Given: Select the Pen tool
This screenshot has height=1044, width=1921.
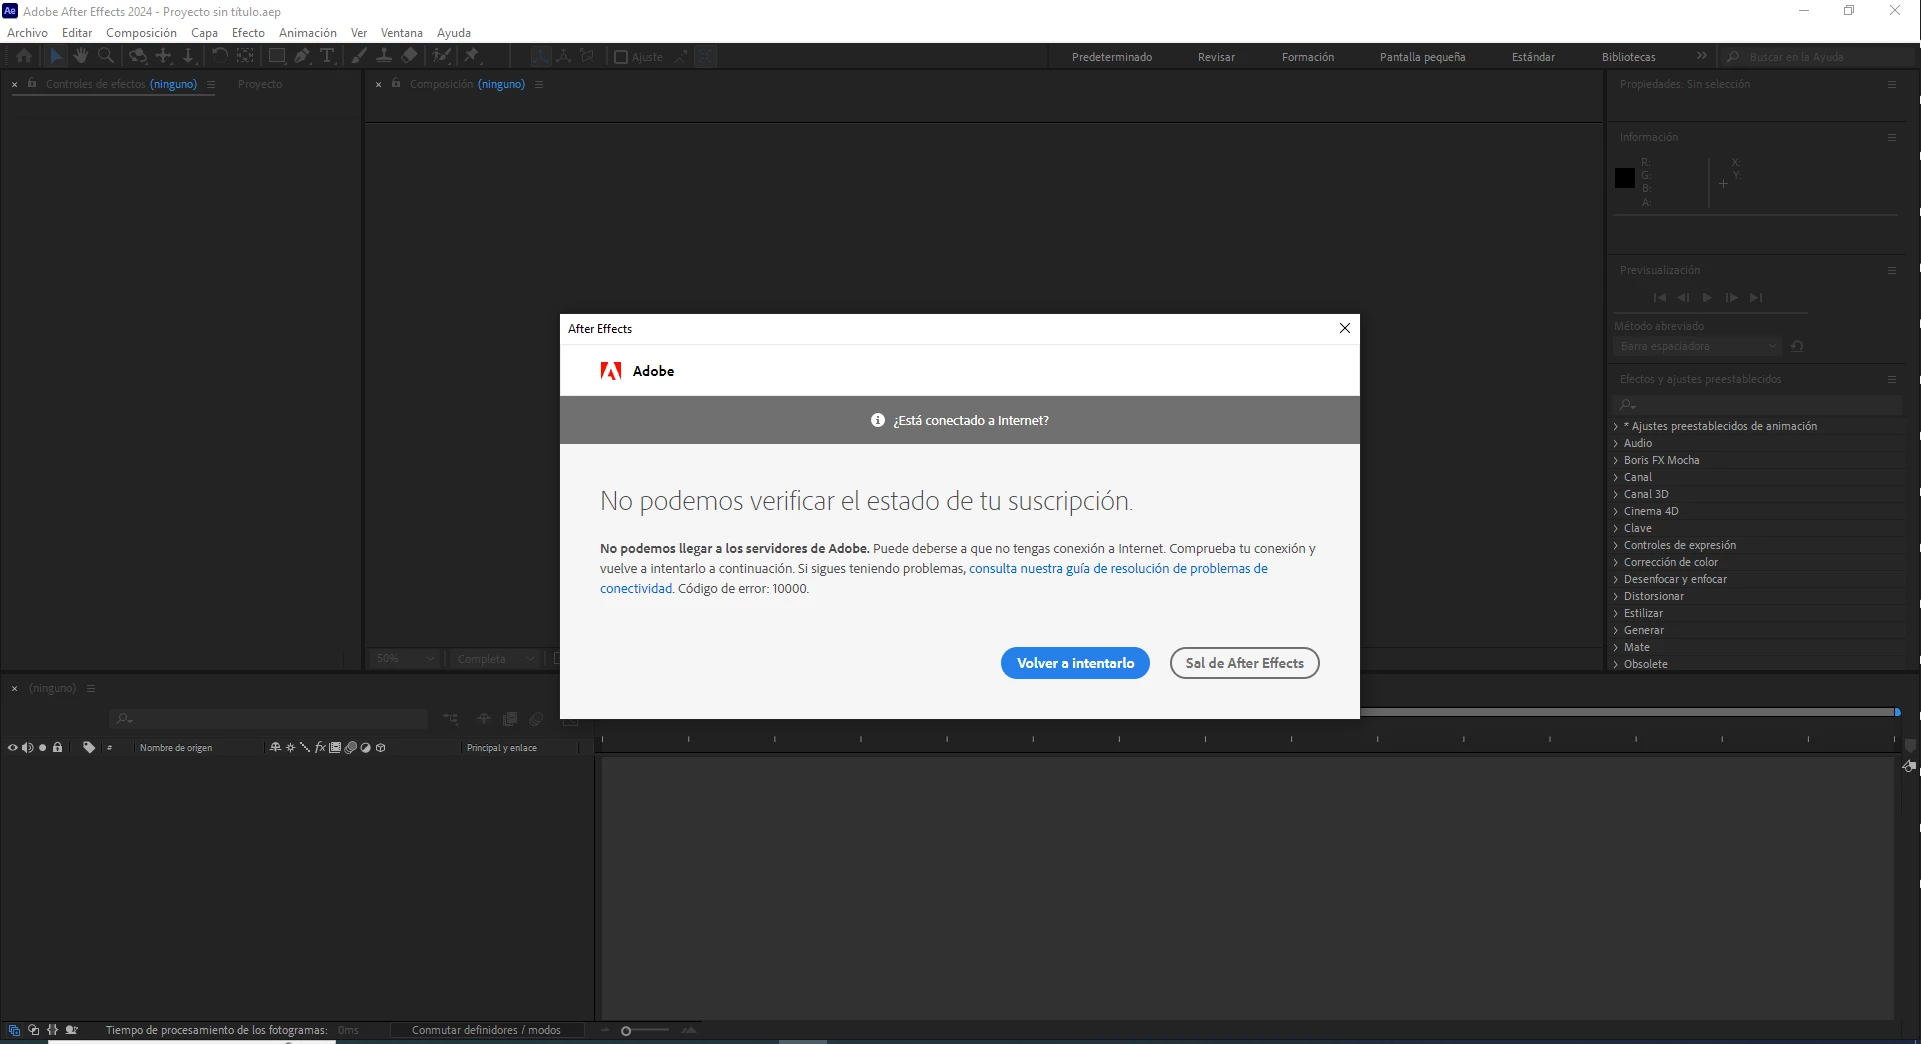Looking at the screenshot, I should 302,56.
